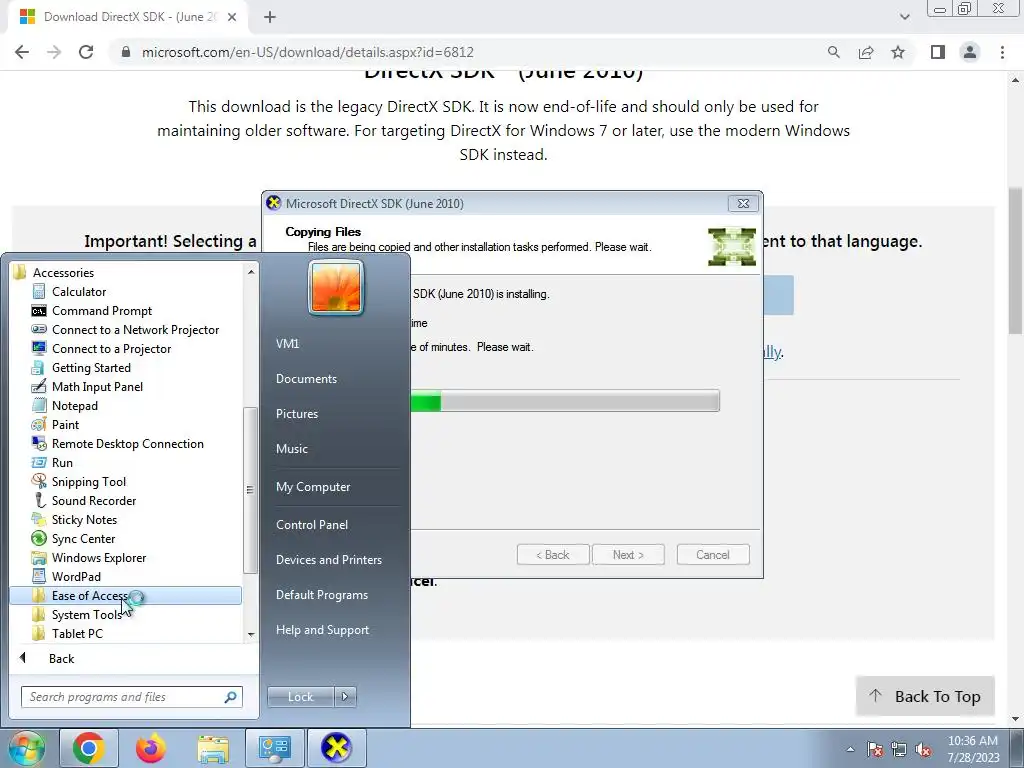The height and width of the screenshot is (768, 1024).
Task: Open Firefox from the taskbar
Action: (150, 748)
